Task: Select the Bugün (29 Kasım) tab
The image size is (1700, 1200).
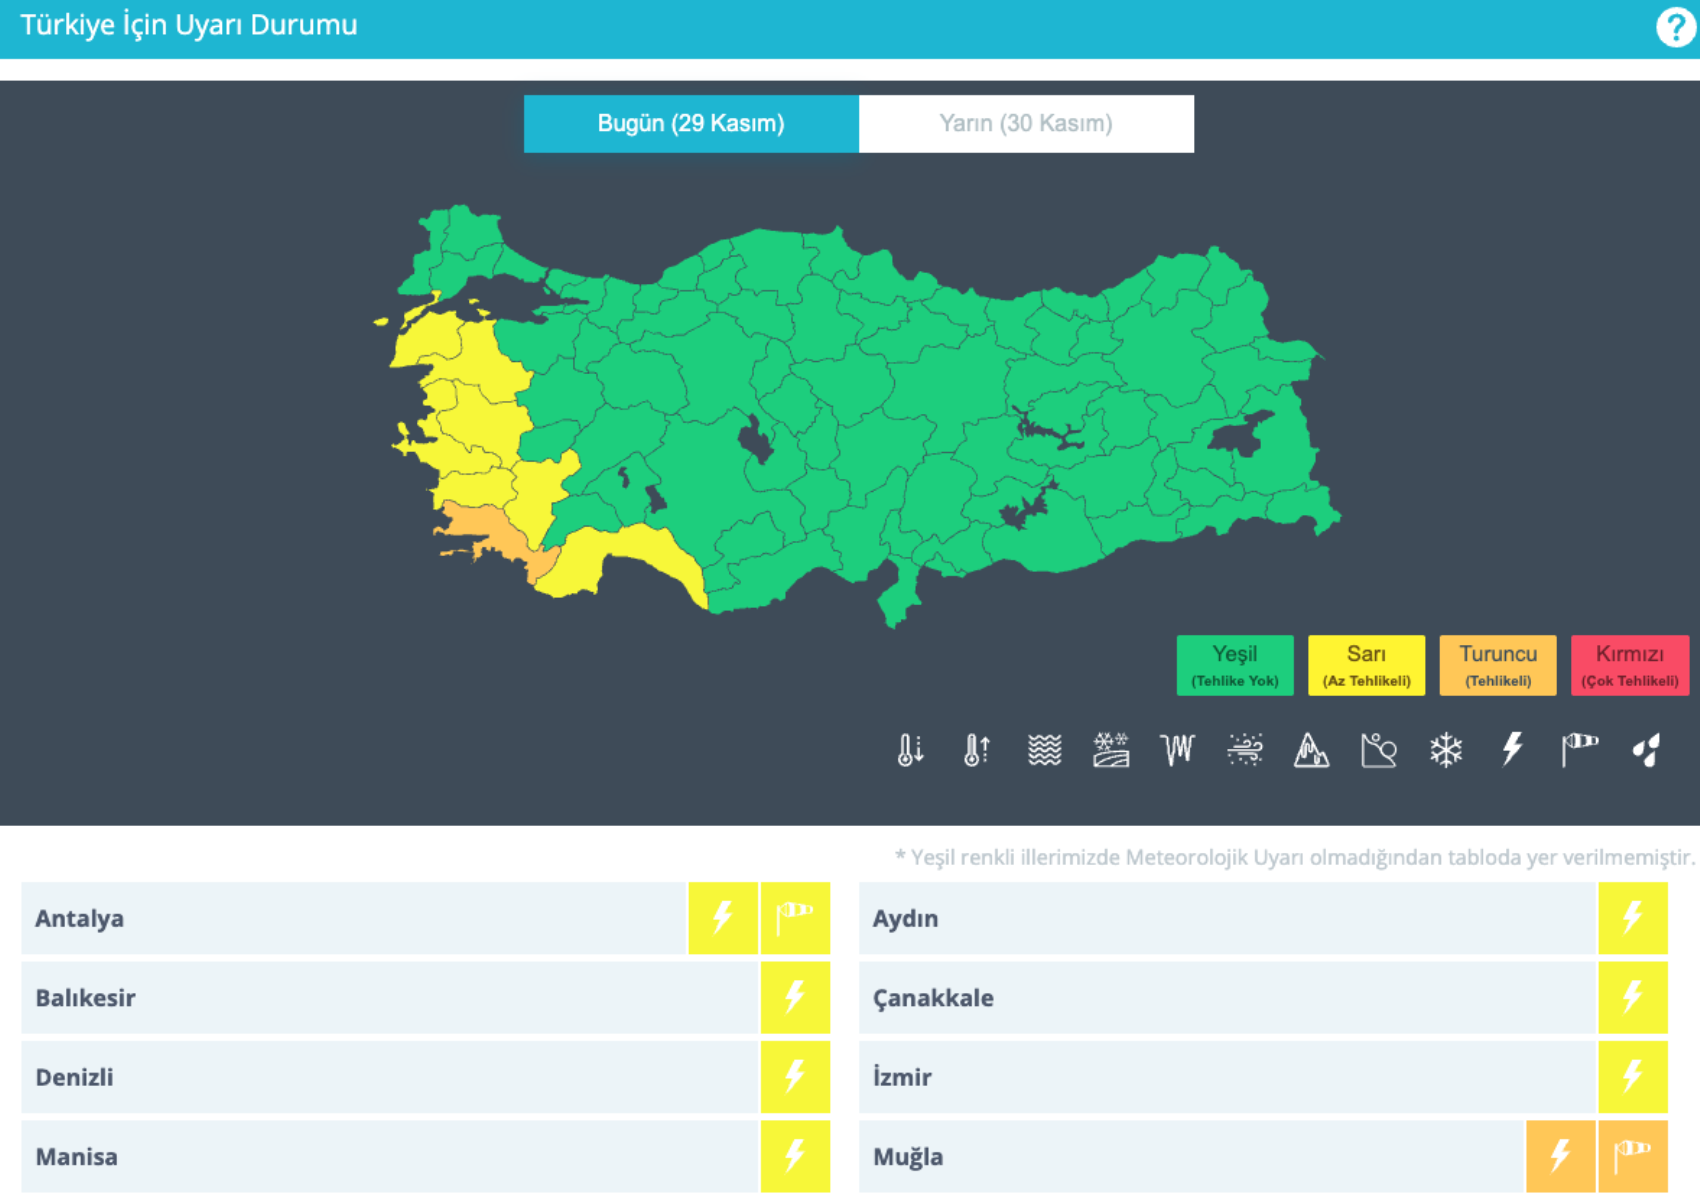Action: point(691,124)
